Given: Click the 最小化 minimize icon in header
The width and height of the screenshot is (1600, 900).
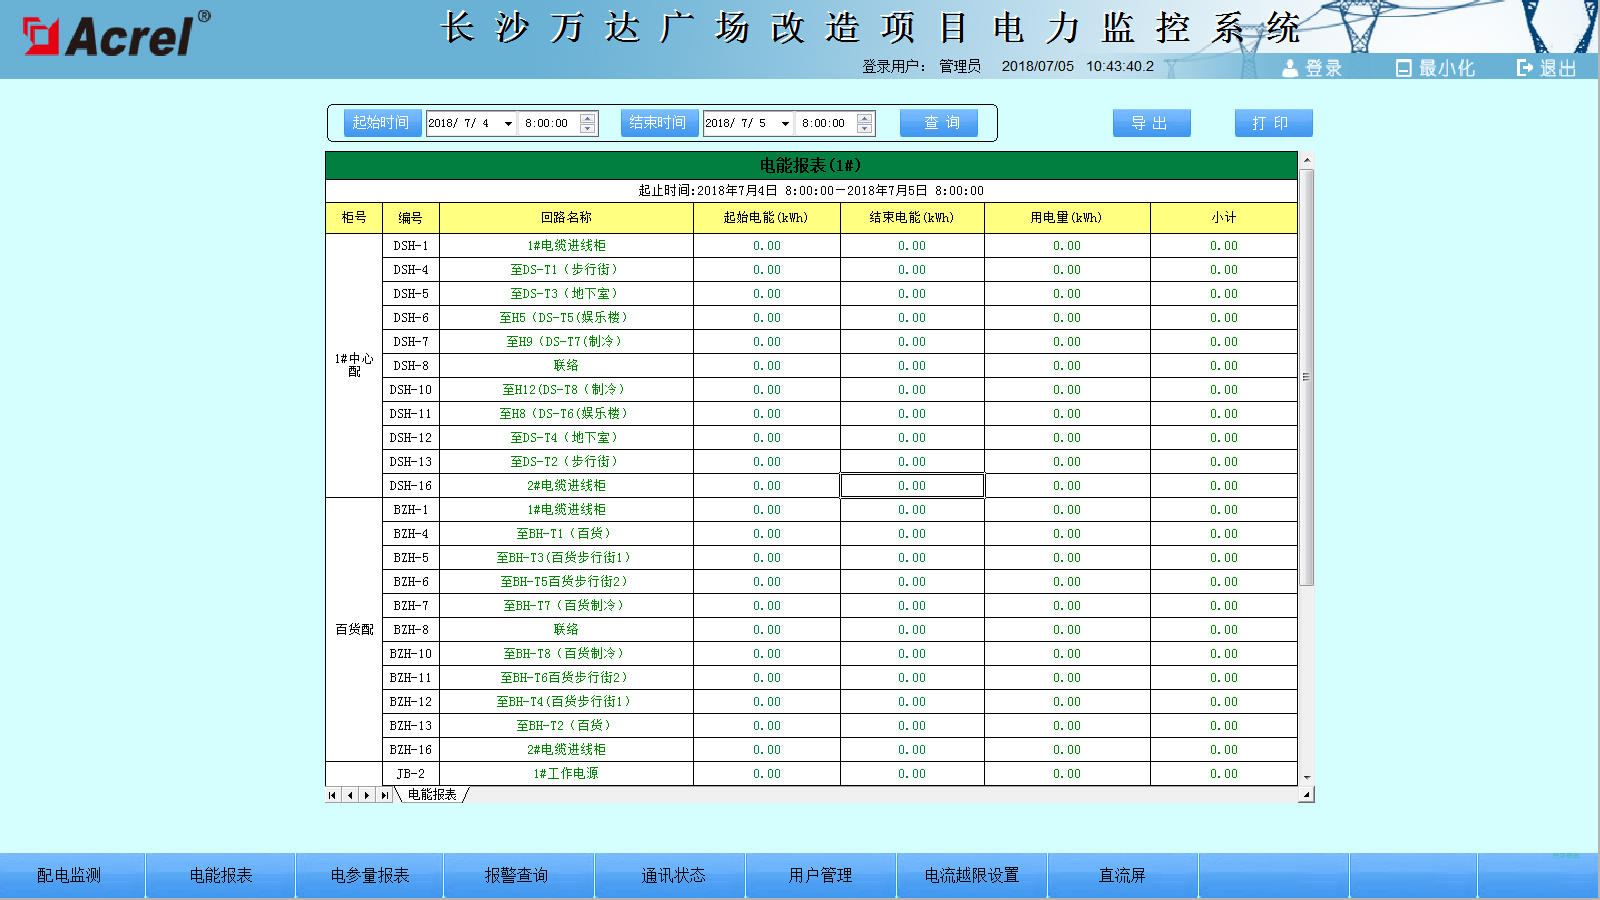Looking at the screenshot, I should (1404, 68).
